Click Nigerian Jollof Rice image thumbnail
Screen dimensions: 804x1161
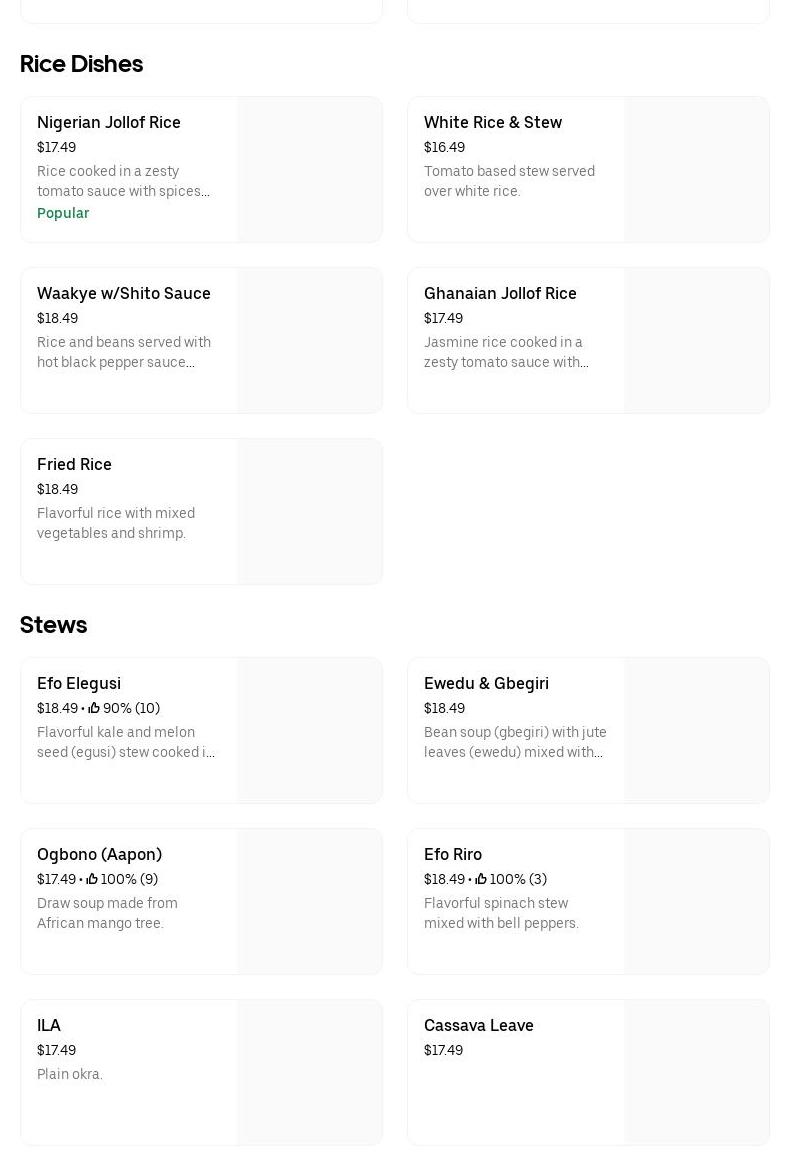coord(310,170)
